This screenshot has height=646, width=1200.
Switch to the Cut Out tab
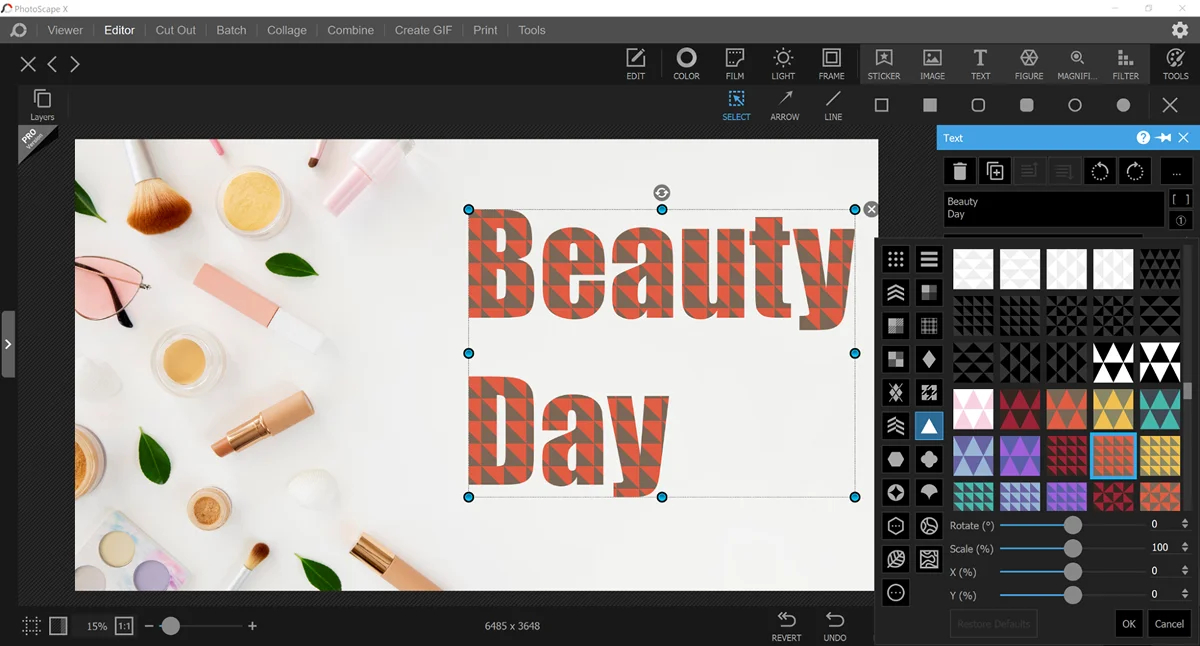click(x=176, y=30)
